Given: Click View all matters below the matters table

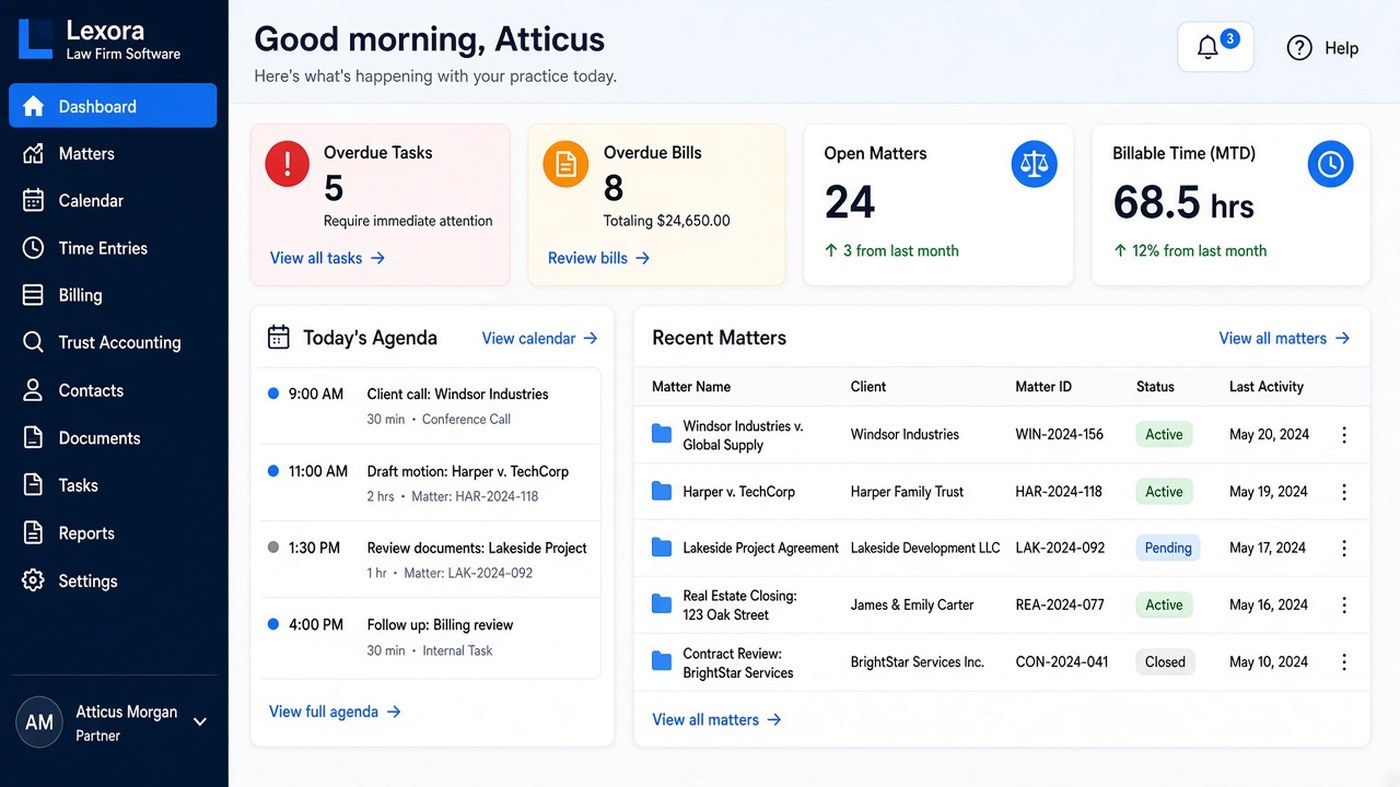Looking at the screenshot, I should [x=717, y=720].
